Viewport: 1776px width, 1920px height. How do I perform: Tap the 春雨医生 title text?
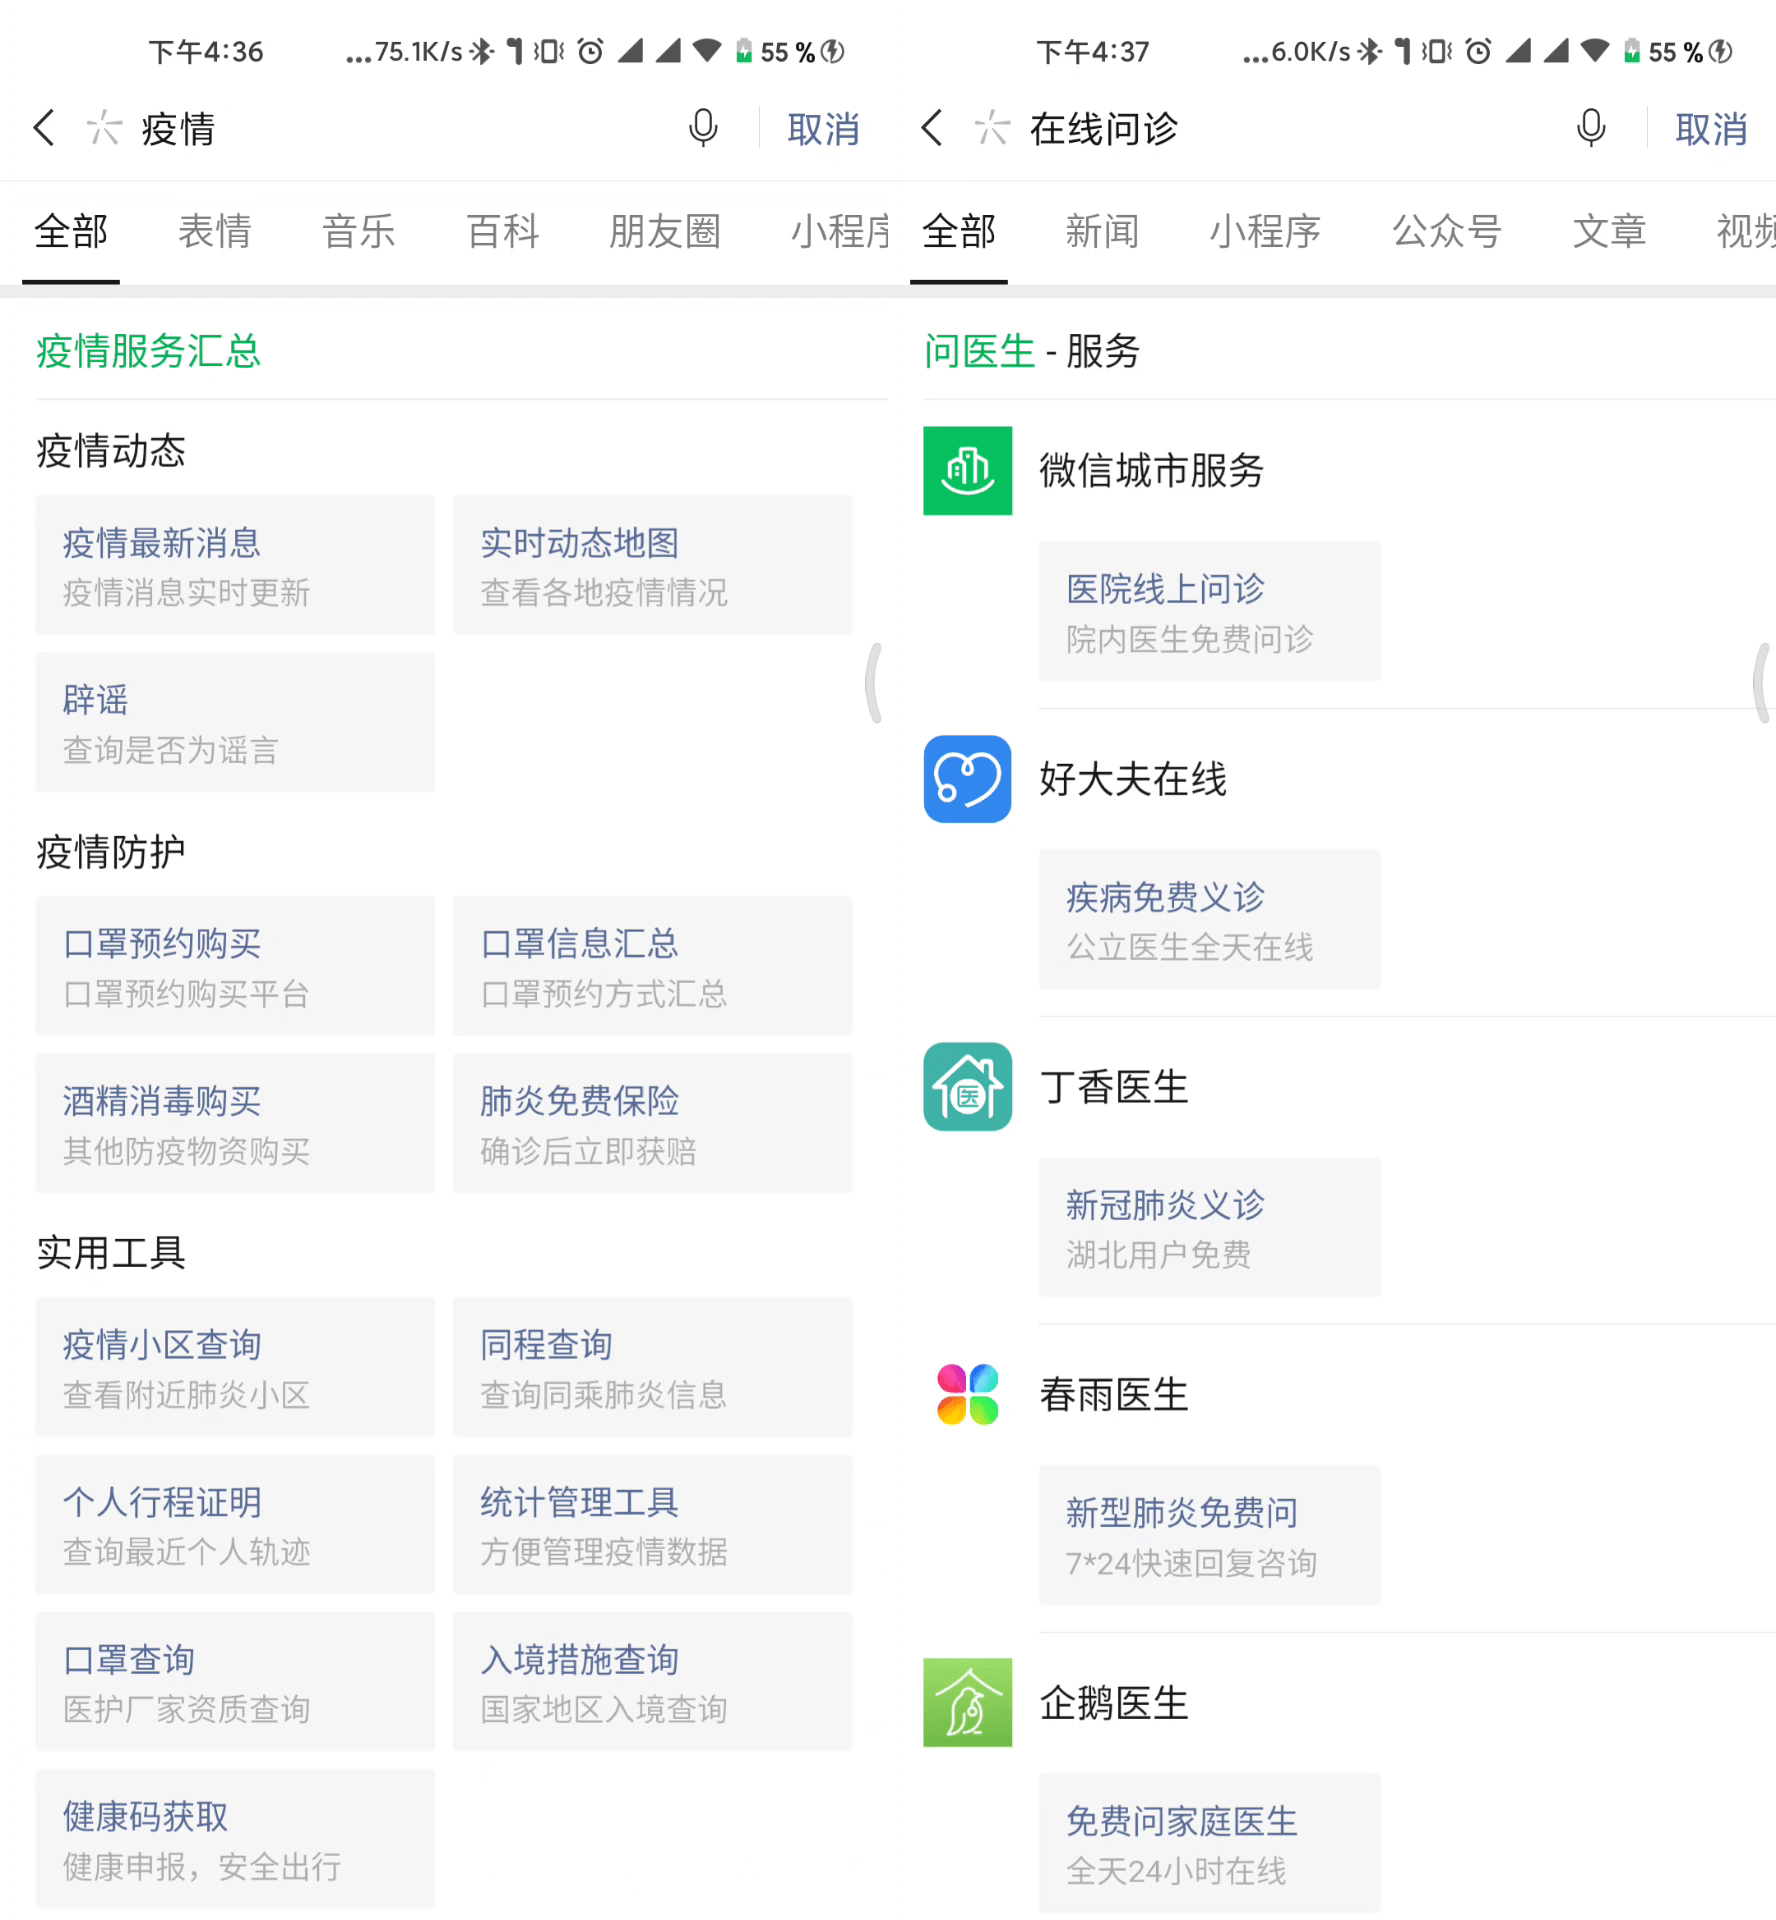[1114, 1395]
